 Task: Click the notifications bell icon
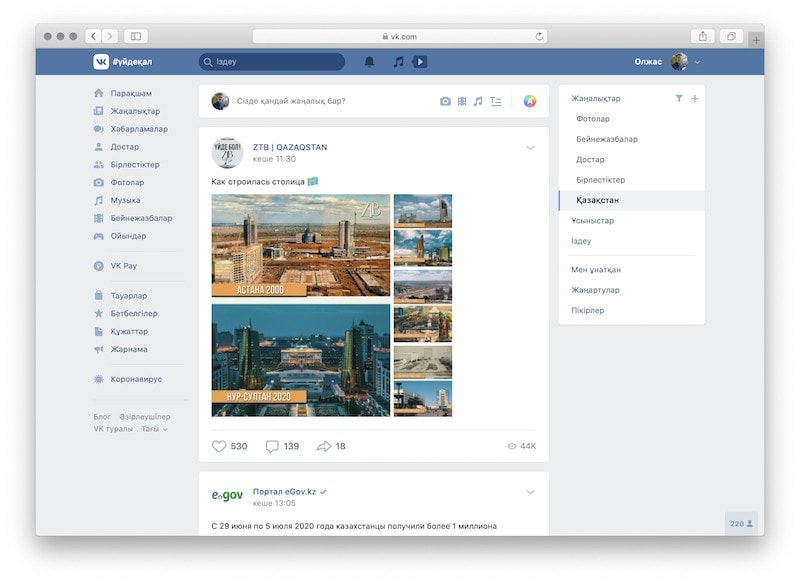(x=369, y=62)
